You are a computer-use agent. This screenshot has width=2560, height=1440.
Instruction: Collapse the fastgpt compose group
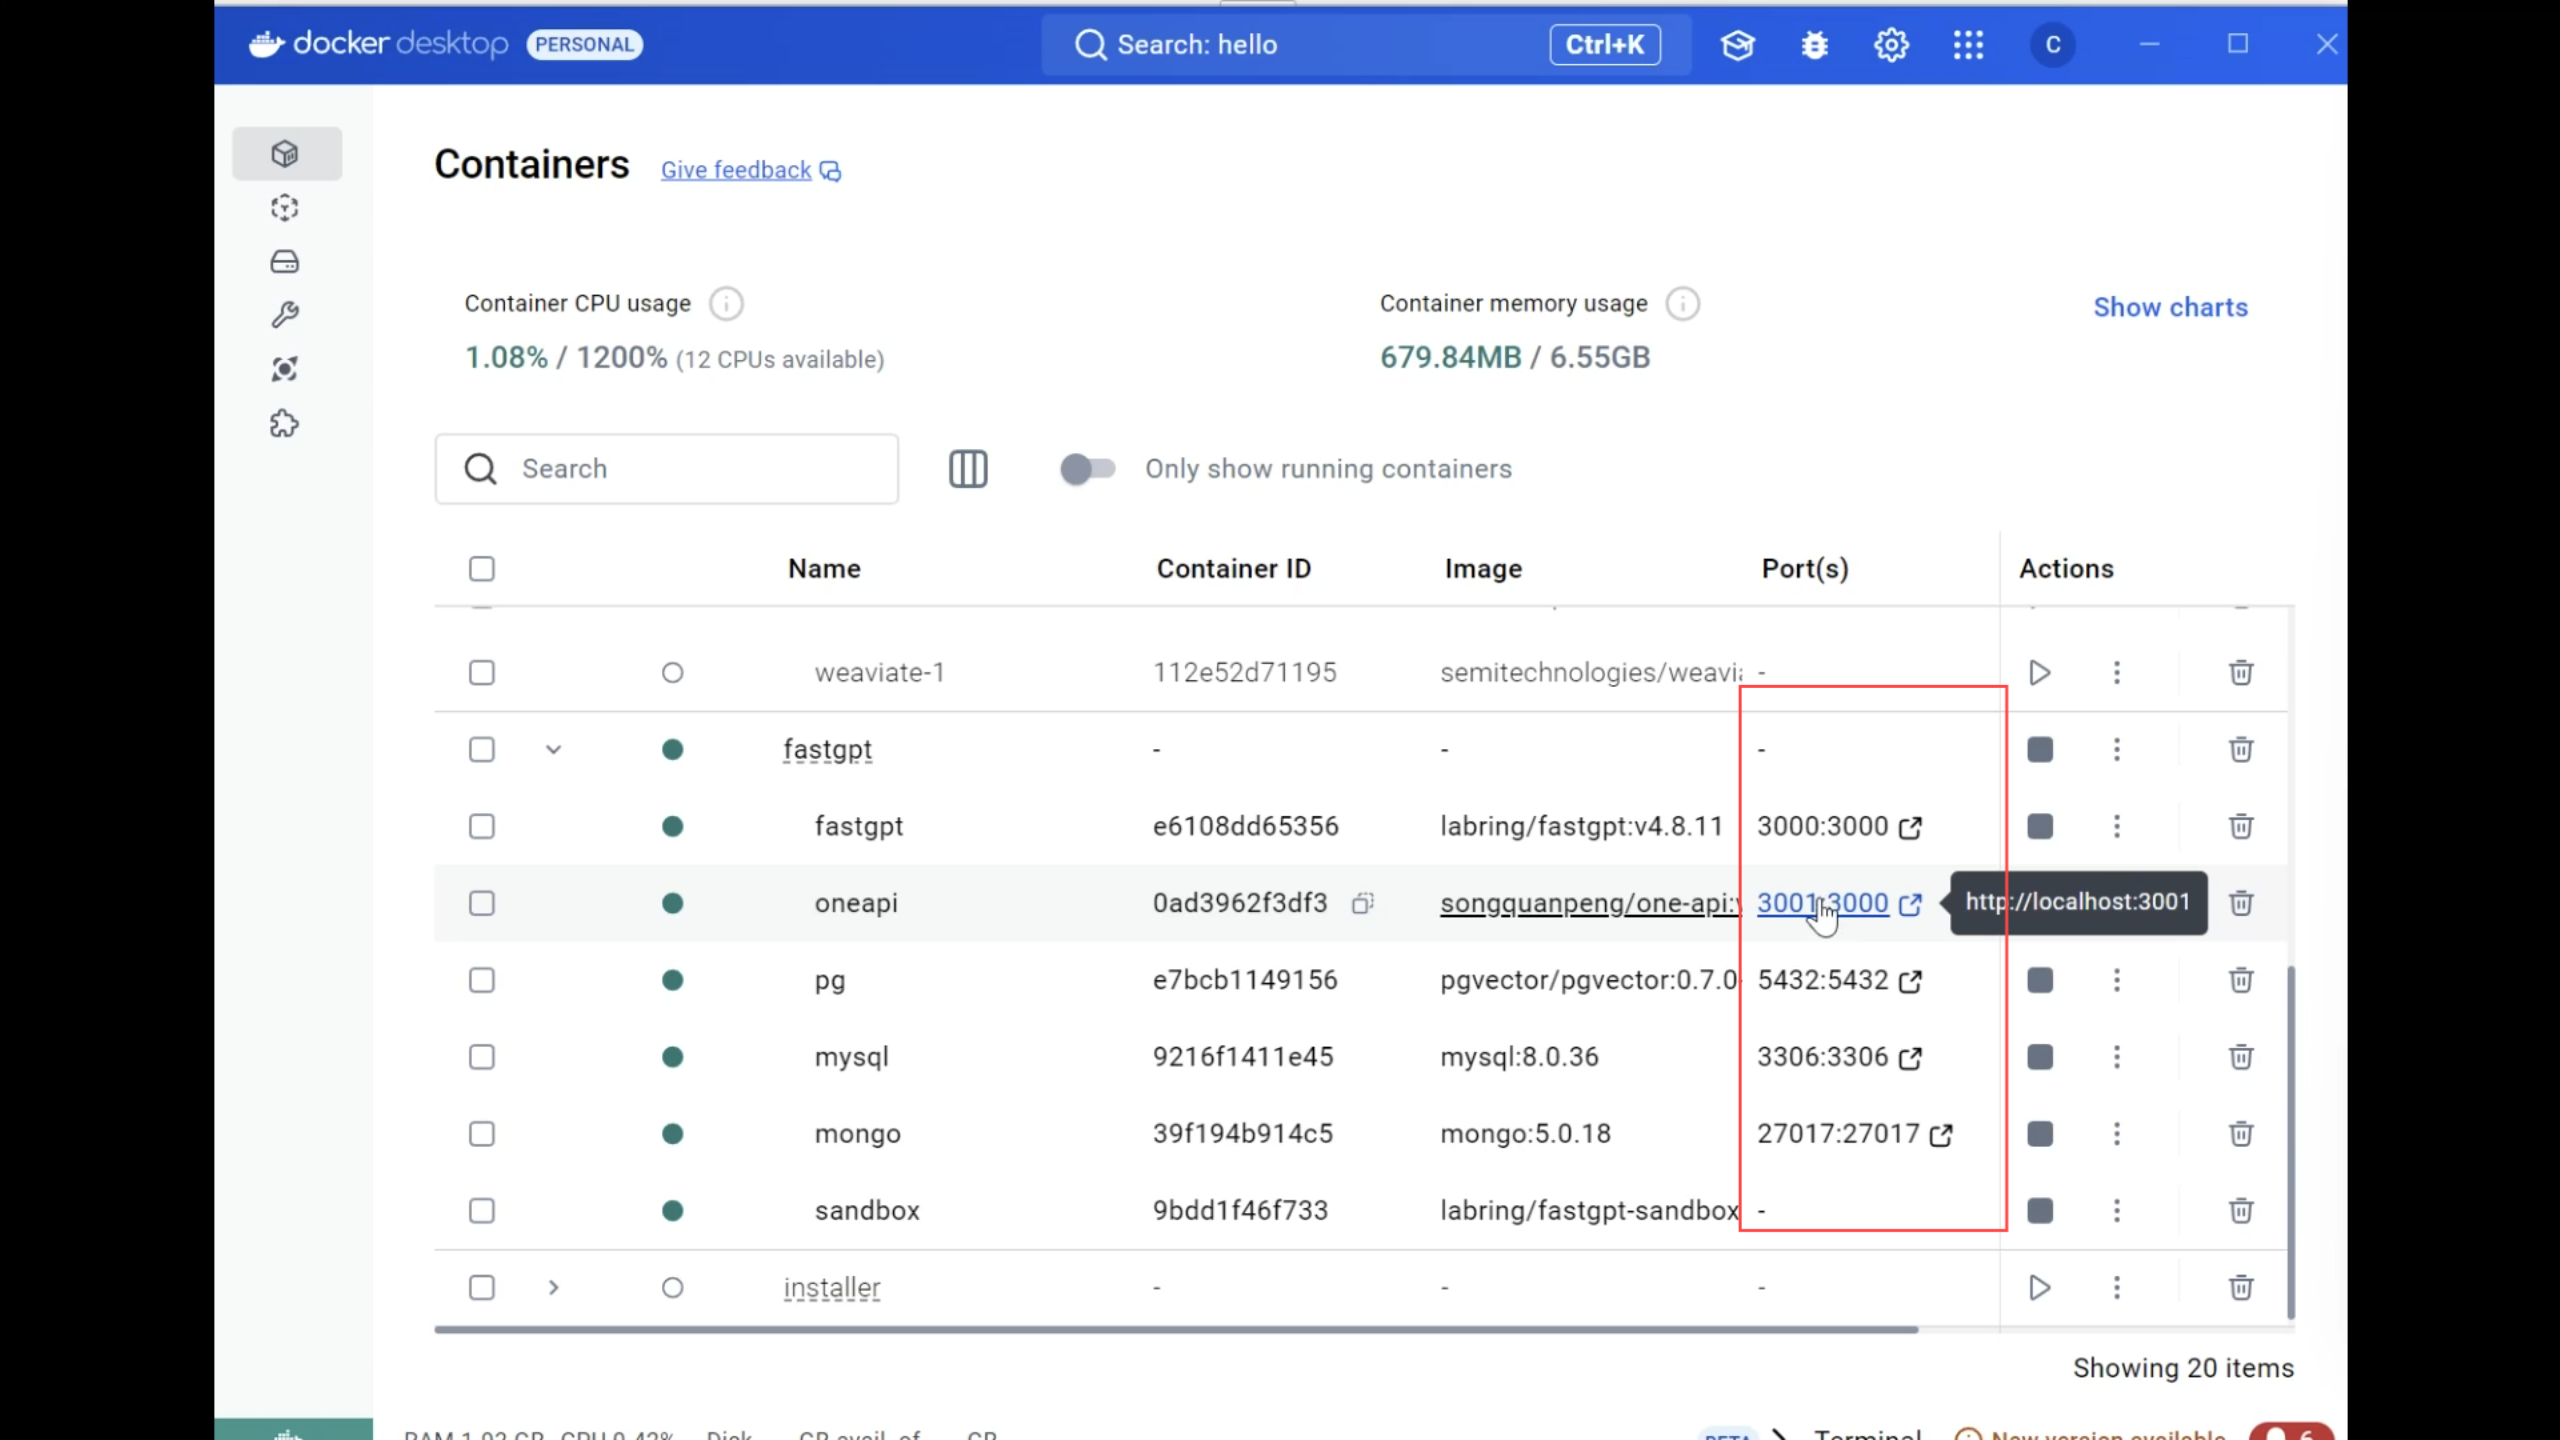click(x=553, y=750)
